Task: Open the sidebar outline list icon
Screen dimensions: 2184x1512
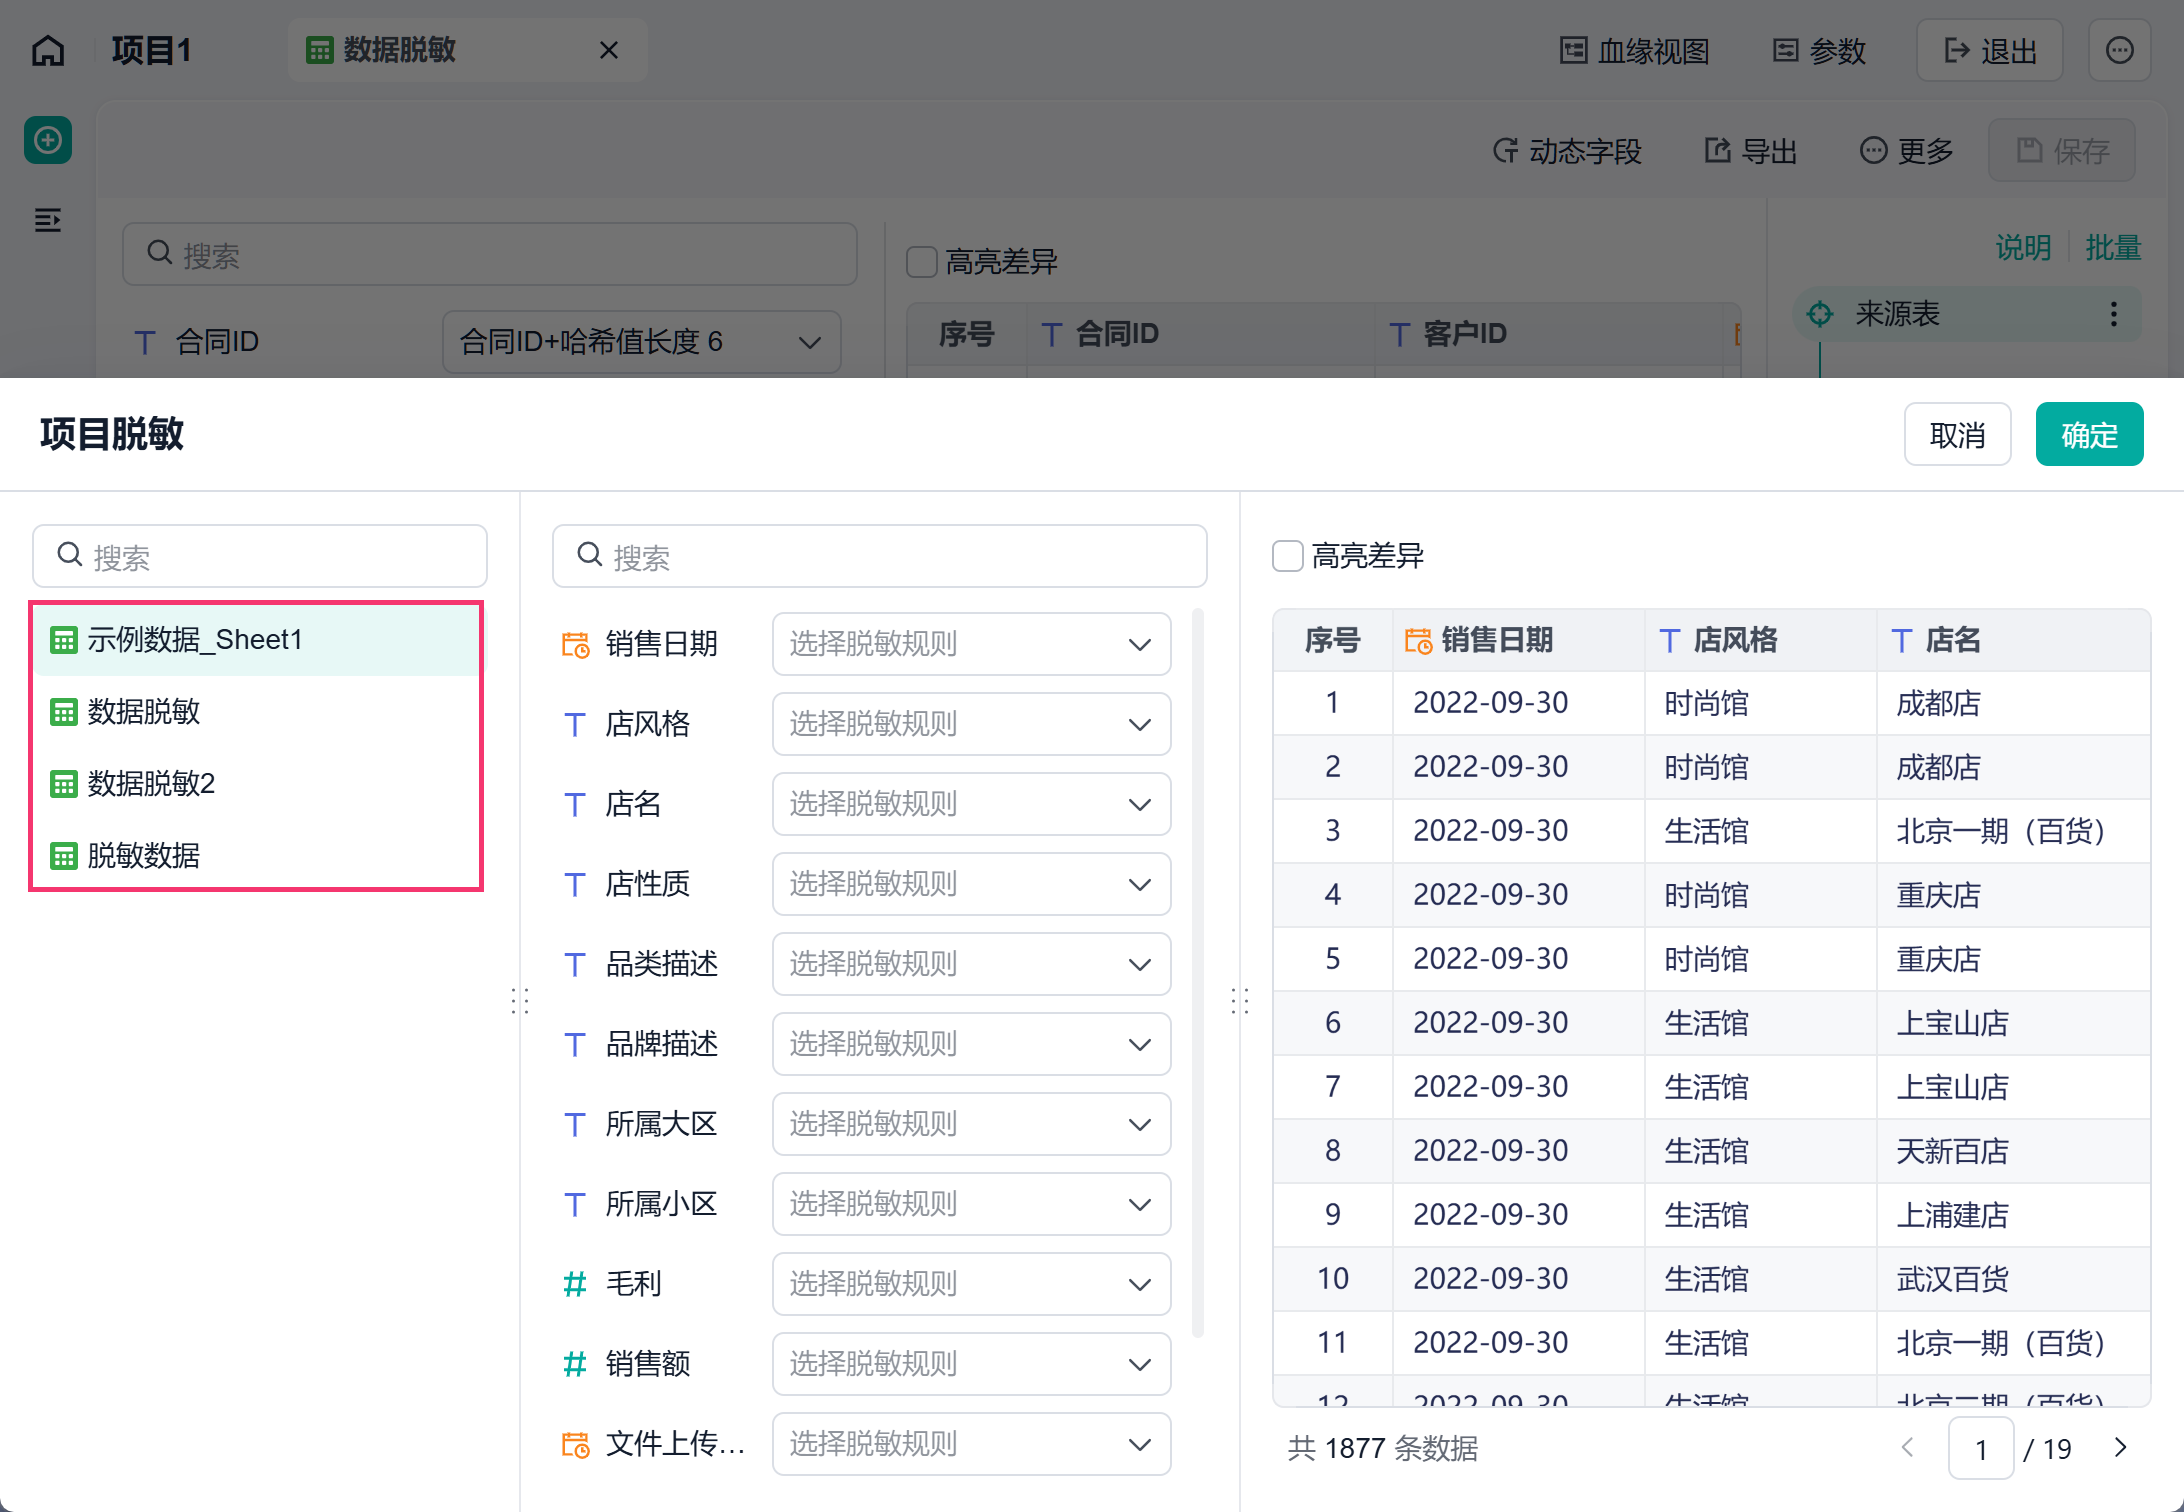Action: [48, 220]
